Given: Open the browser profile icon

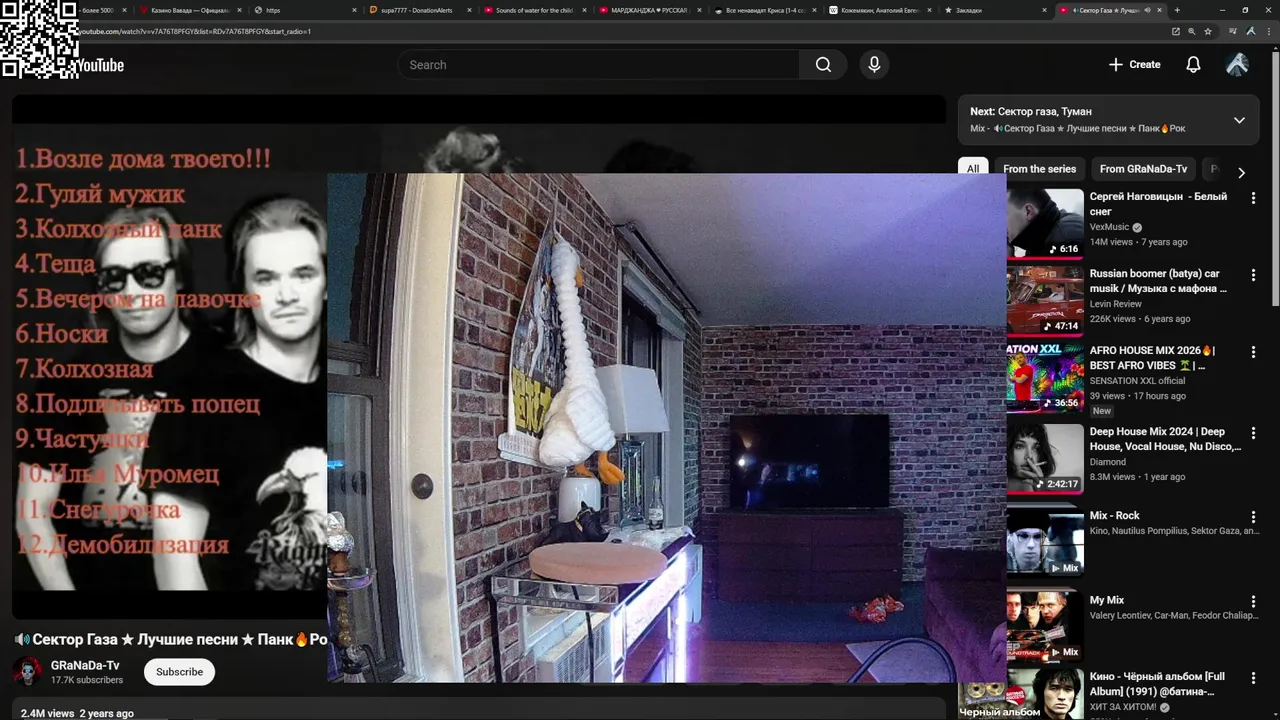Looking at the screenshot, I should click(x=1251, y=31).
